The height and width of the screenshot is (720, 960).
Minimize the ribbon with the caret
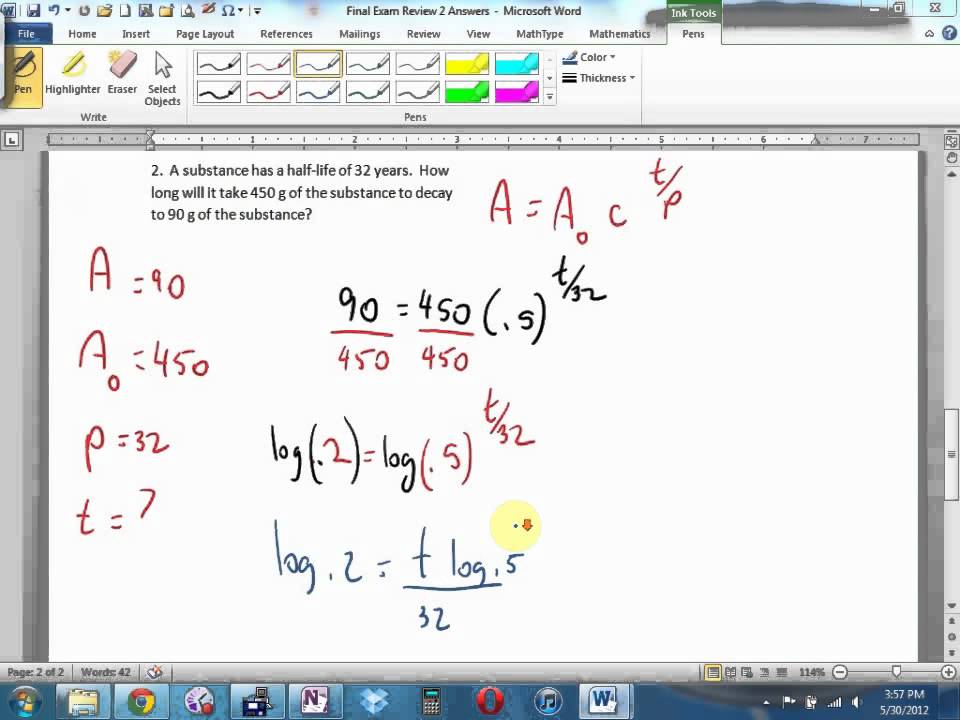click(929, 34)
